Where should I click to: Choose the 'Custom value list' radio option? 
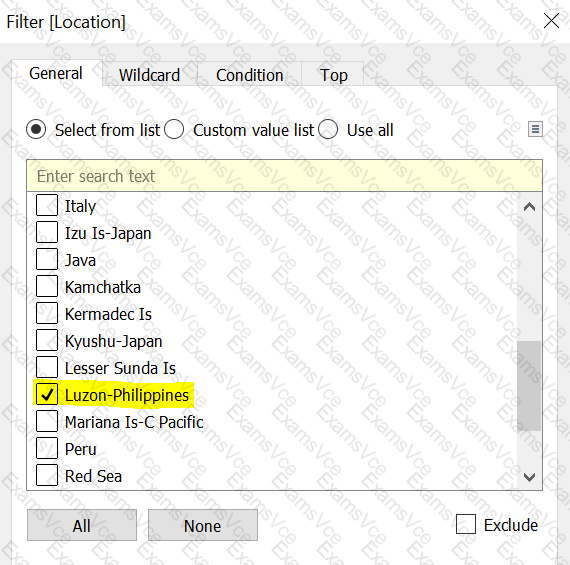(174, 129)
